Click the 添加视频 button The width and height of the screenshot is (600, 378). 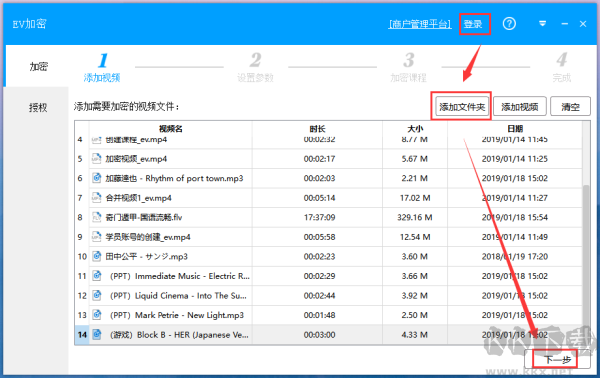(x=520, y=106)
